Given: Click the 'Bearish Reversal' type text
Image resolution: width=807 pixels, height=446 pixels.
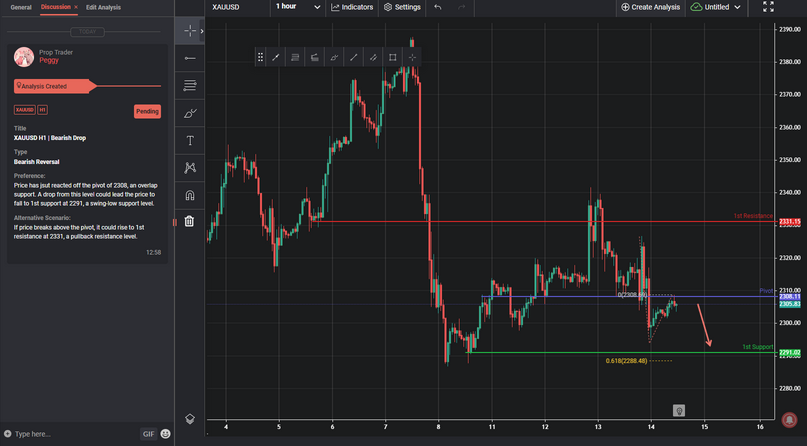Looking at the screenshot, I should 37,162.
